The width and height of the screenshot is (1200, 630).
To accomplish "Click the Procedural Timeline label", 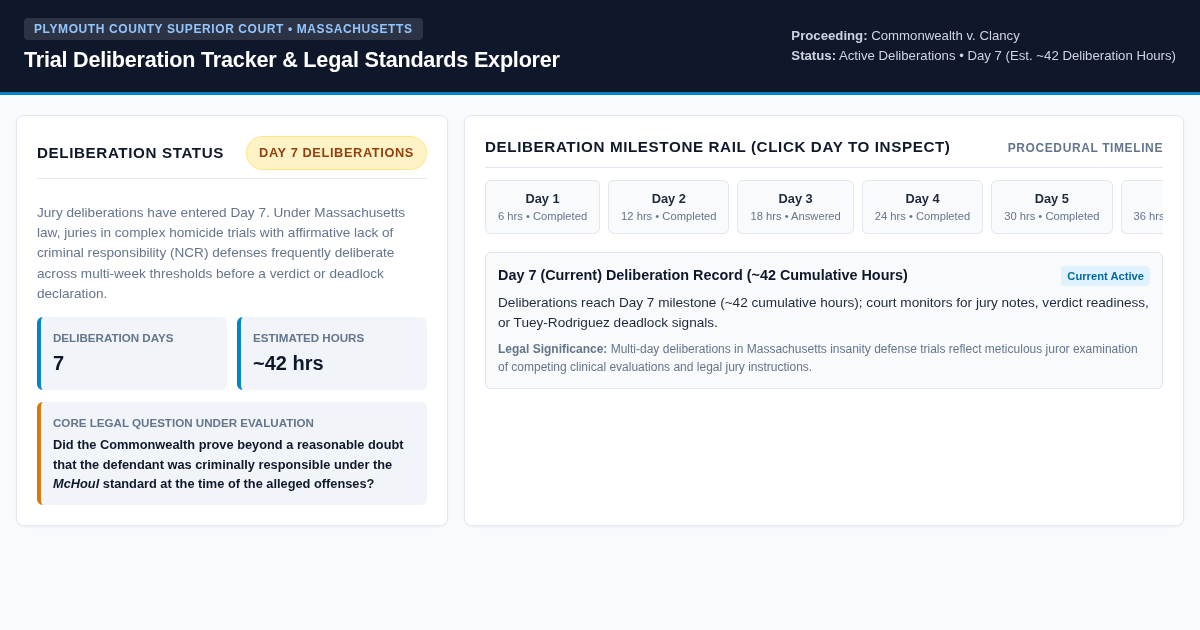I will tap(1085, 148).
